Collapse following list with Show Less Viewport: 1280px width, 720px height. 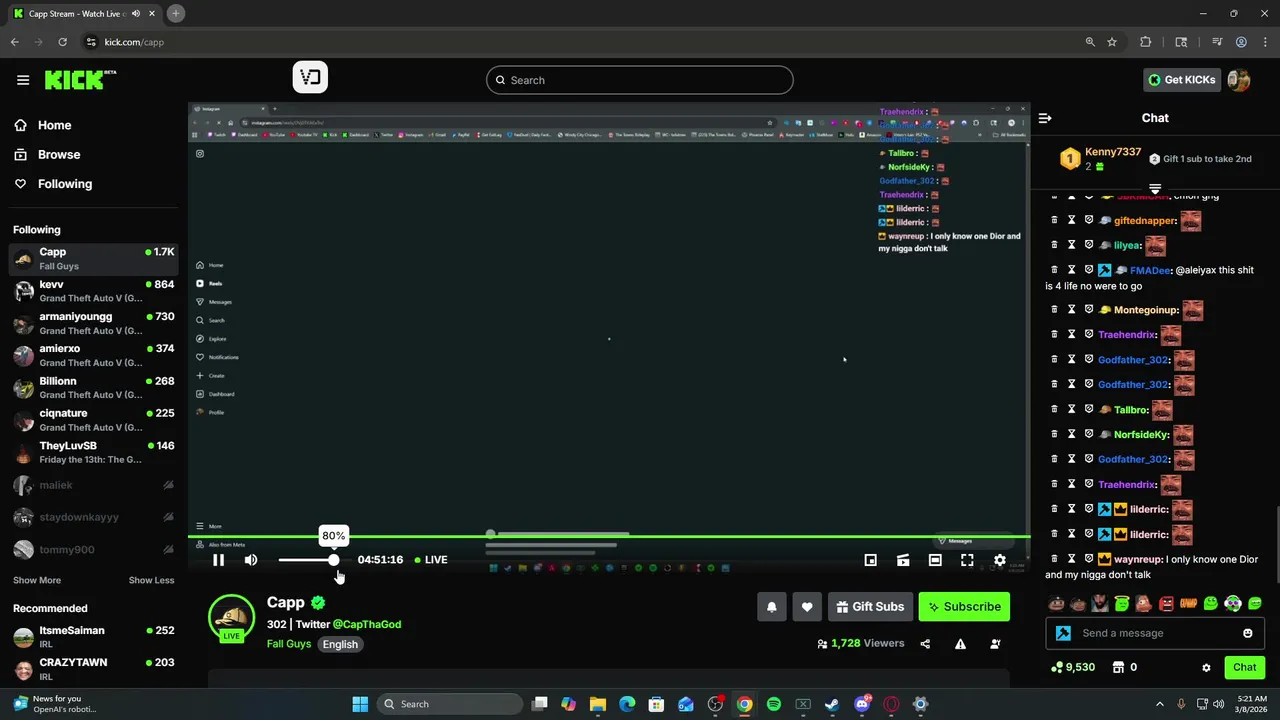coord(151,580)
